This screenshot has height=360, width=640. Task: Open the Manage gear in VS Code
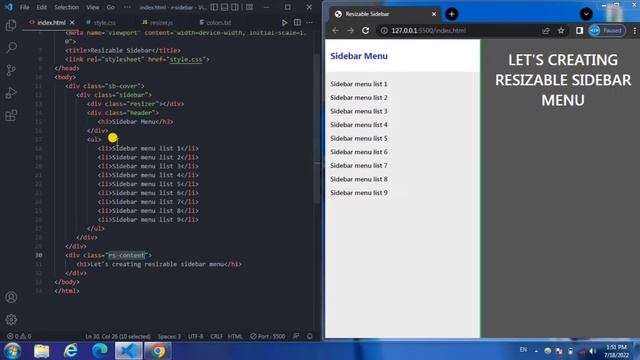(11, 320)
